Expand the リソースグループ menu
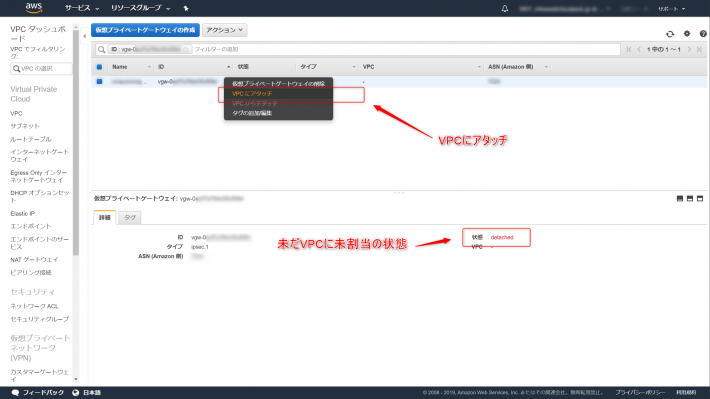 (140, 8)
